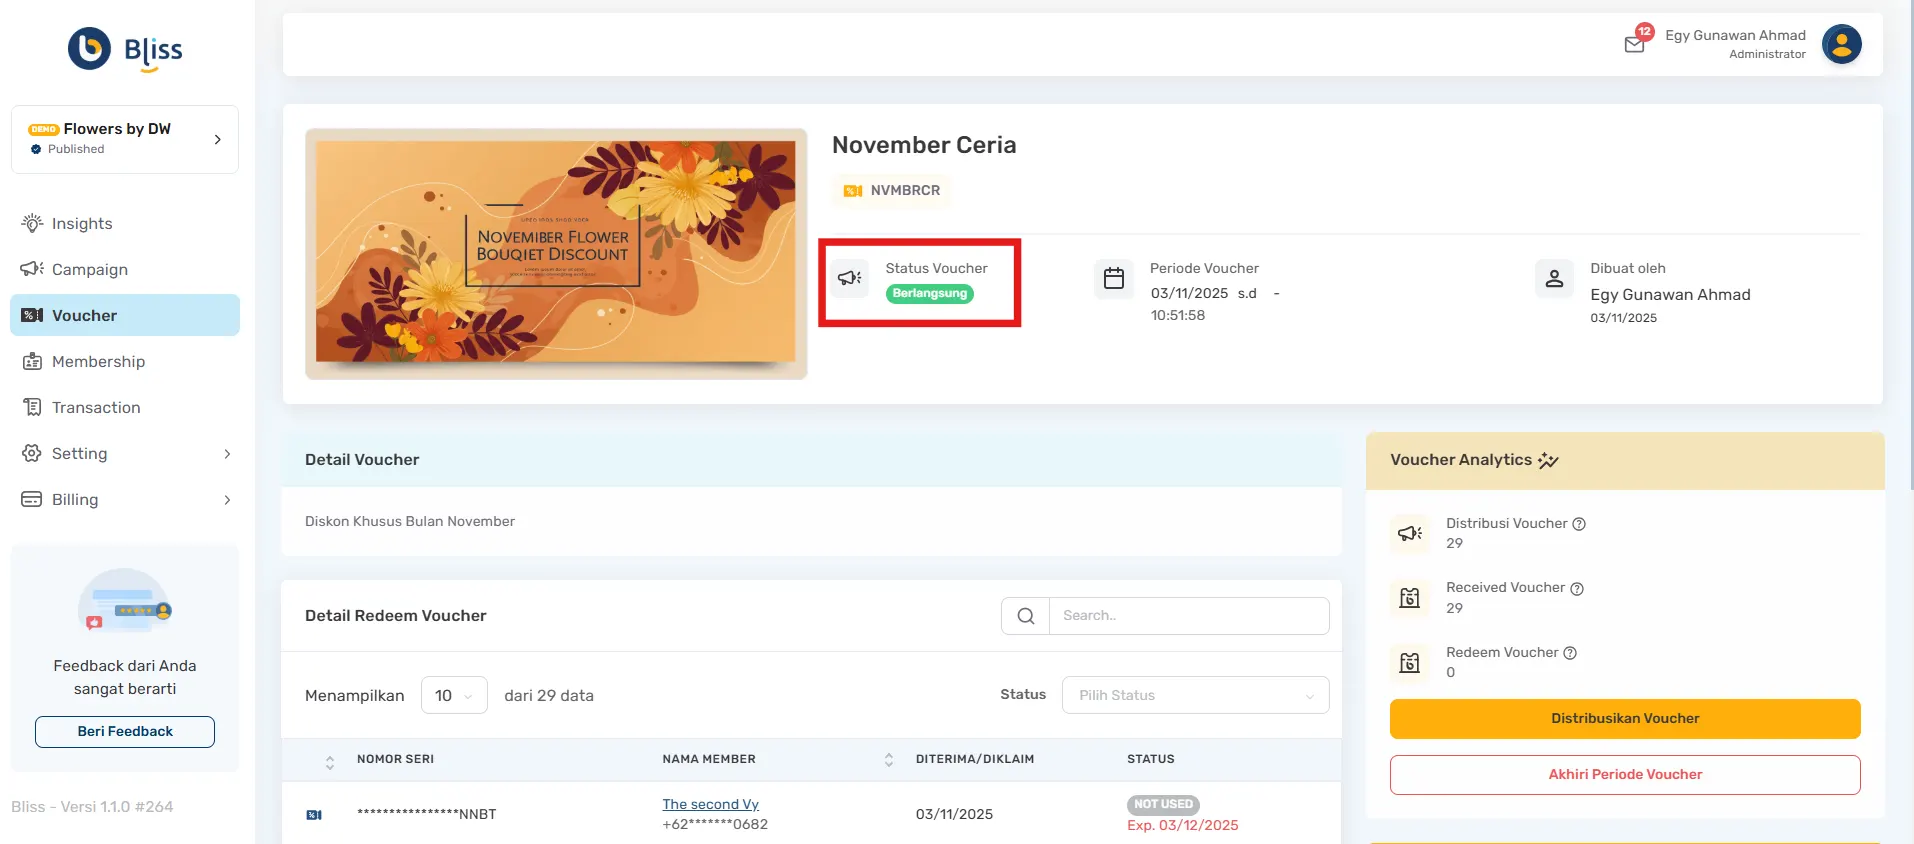This screenshot has height=844, width=1914.
Task: Expand the Flowers by DW store selector
Action: tap(125, 139)
